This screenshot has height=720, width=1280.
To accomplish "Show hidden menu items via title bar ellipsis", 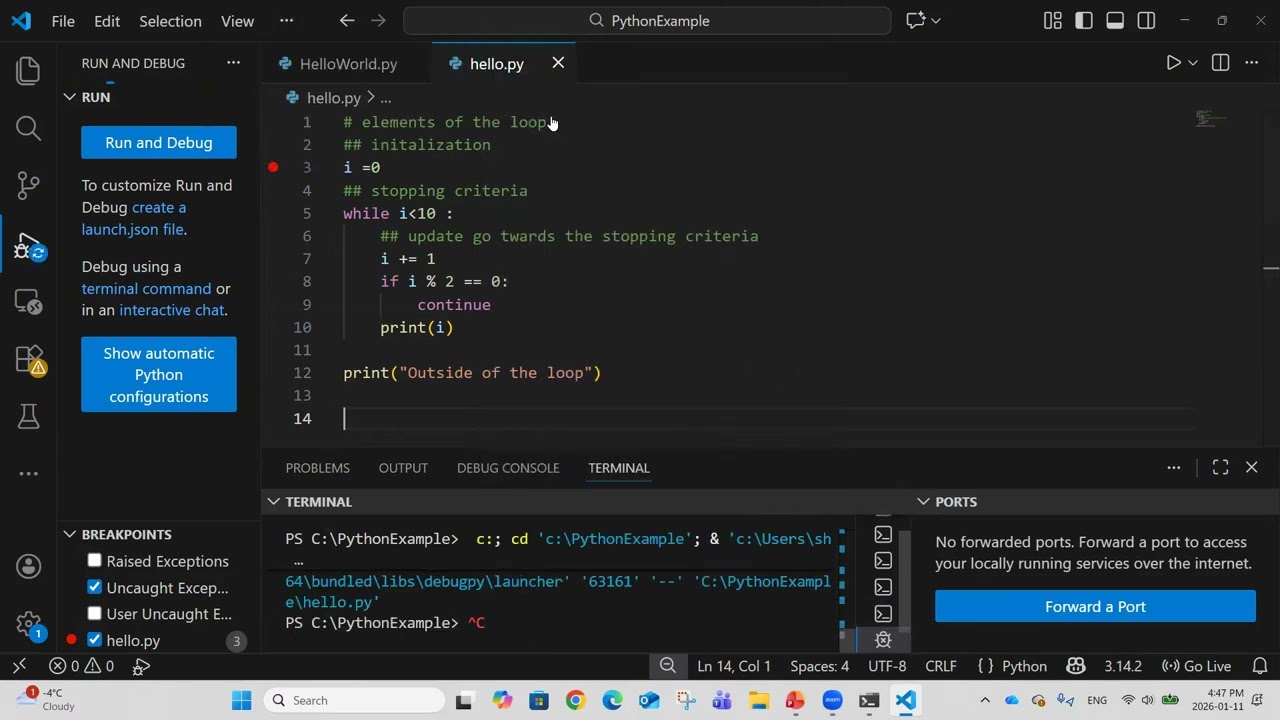I will (x=287, y=20).
